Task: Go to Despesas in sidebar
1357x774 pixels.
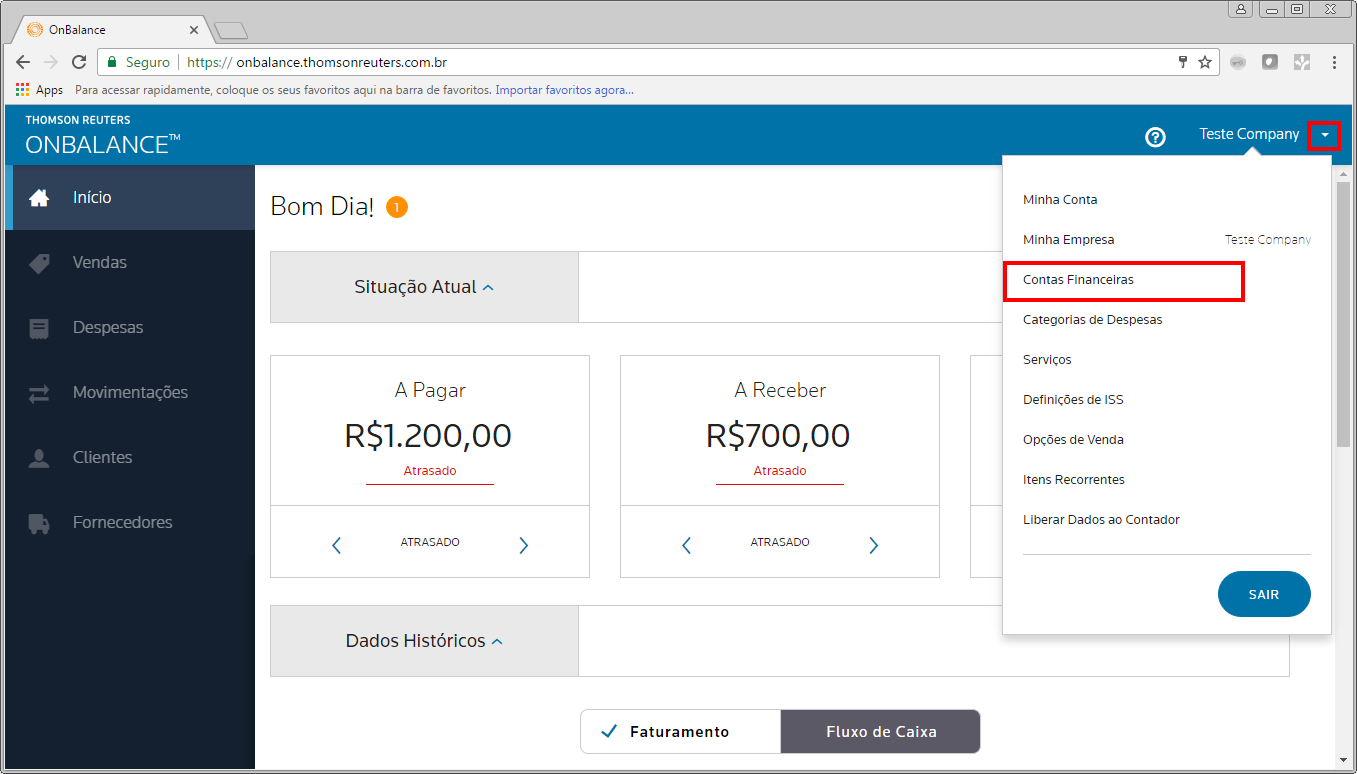Action: tap(130, 328)
